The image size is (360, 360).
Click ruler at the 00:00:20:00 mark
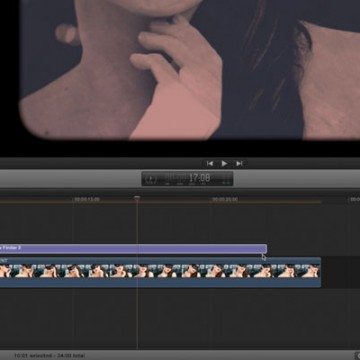[225, 199]
